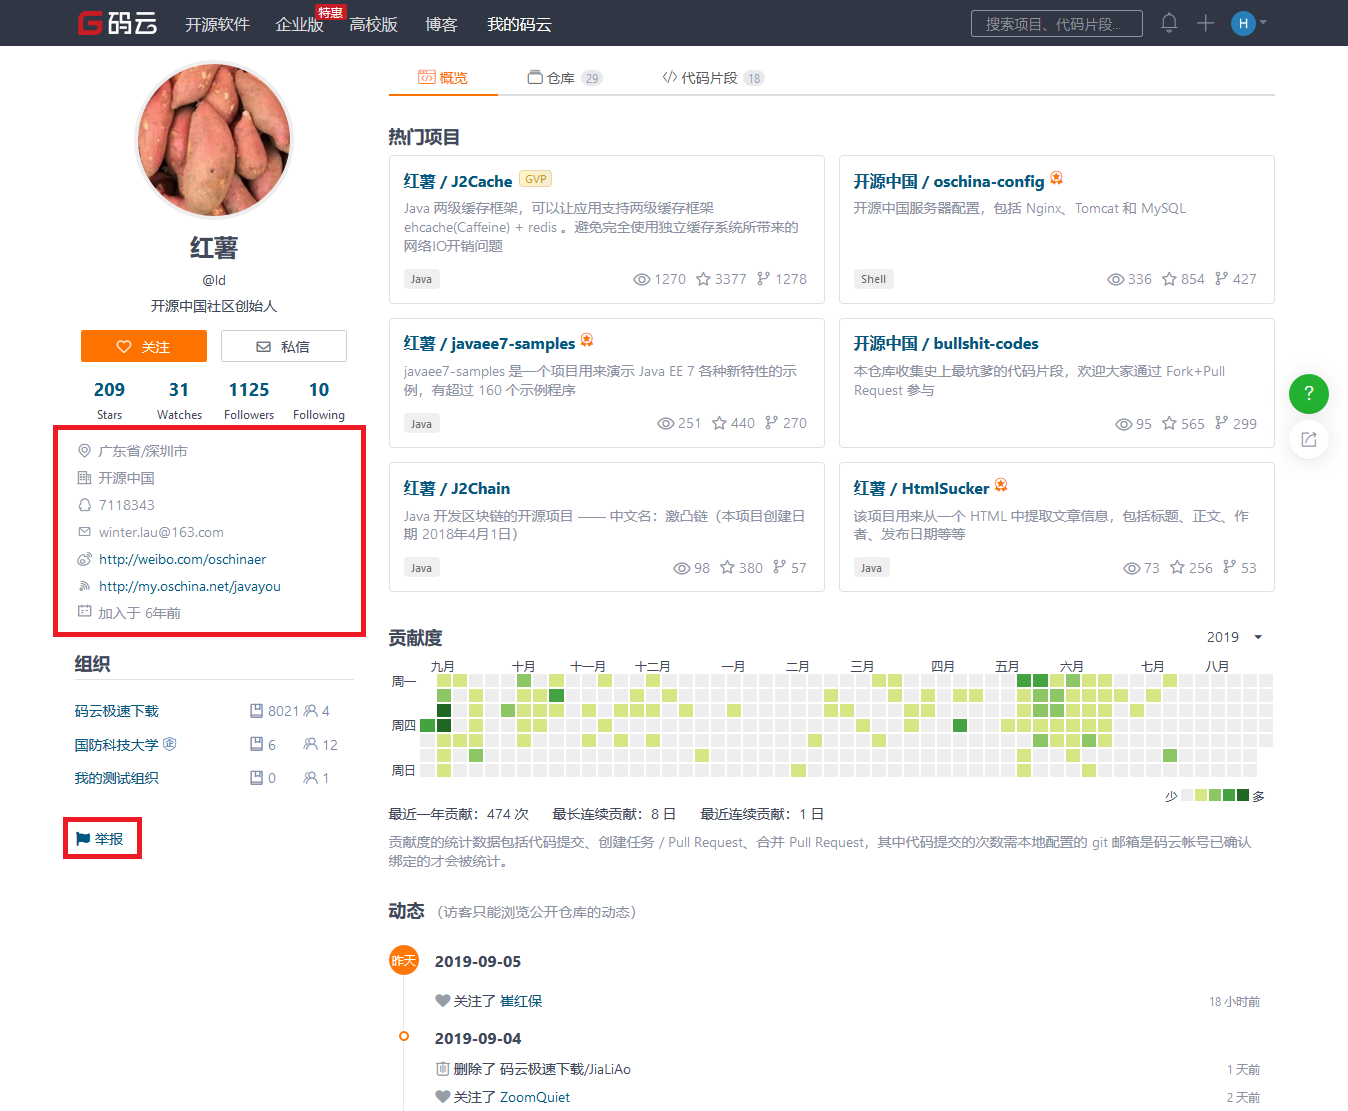Open the 开源中国 / bullshit-codes project
The width and height of the screenshot is (1348, 1111).
tap(945, 343)
